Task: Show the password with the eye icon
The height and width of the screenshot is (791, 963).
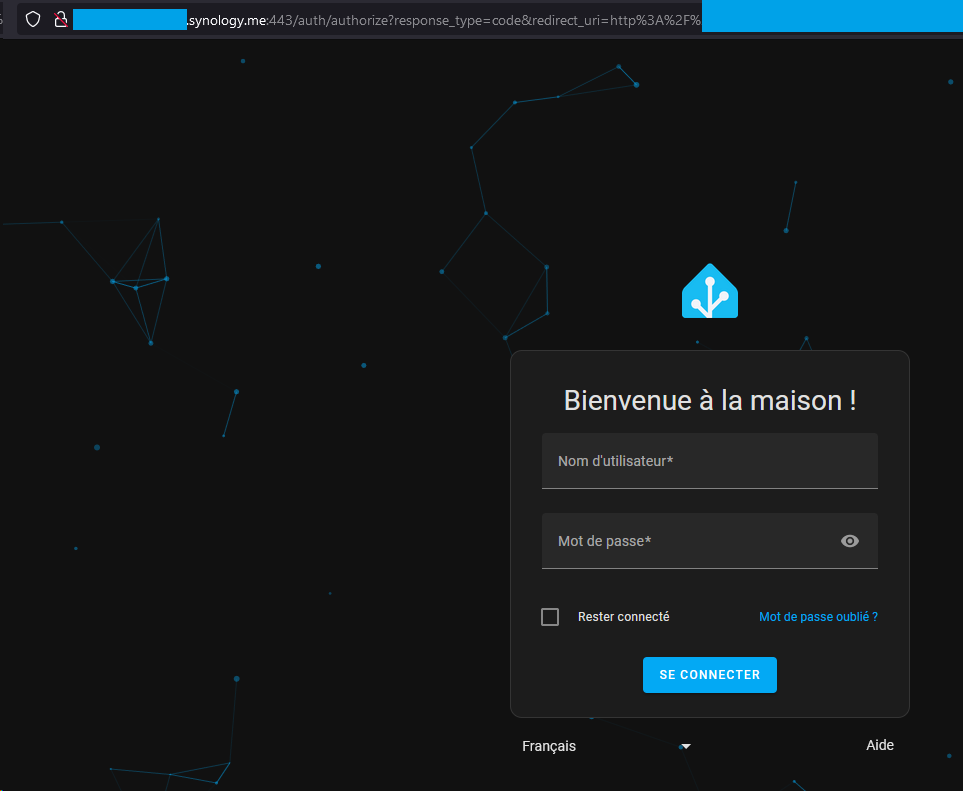Action: click(849, 540)
